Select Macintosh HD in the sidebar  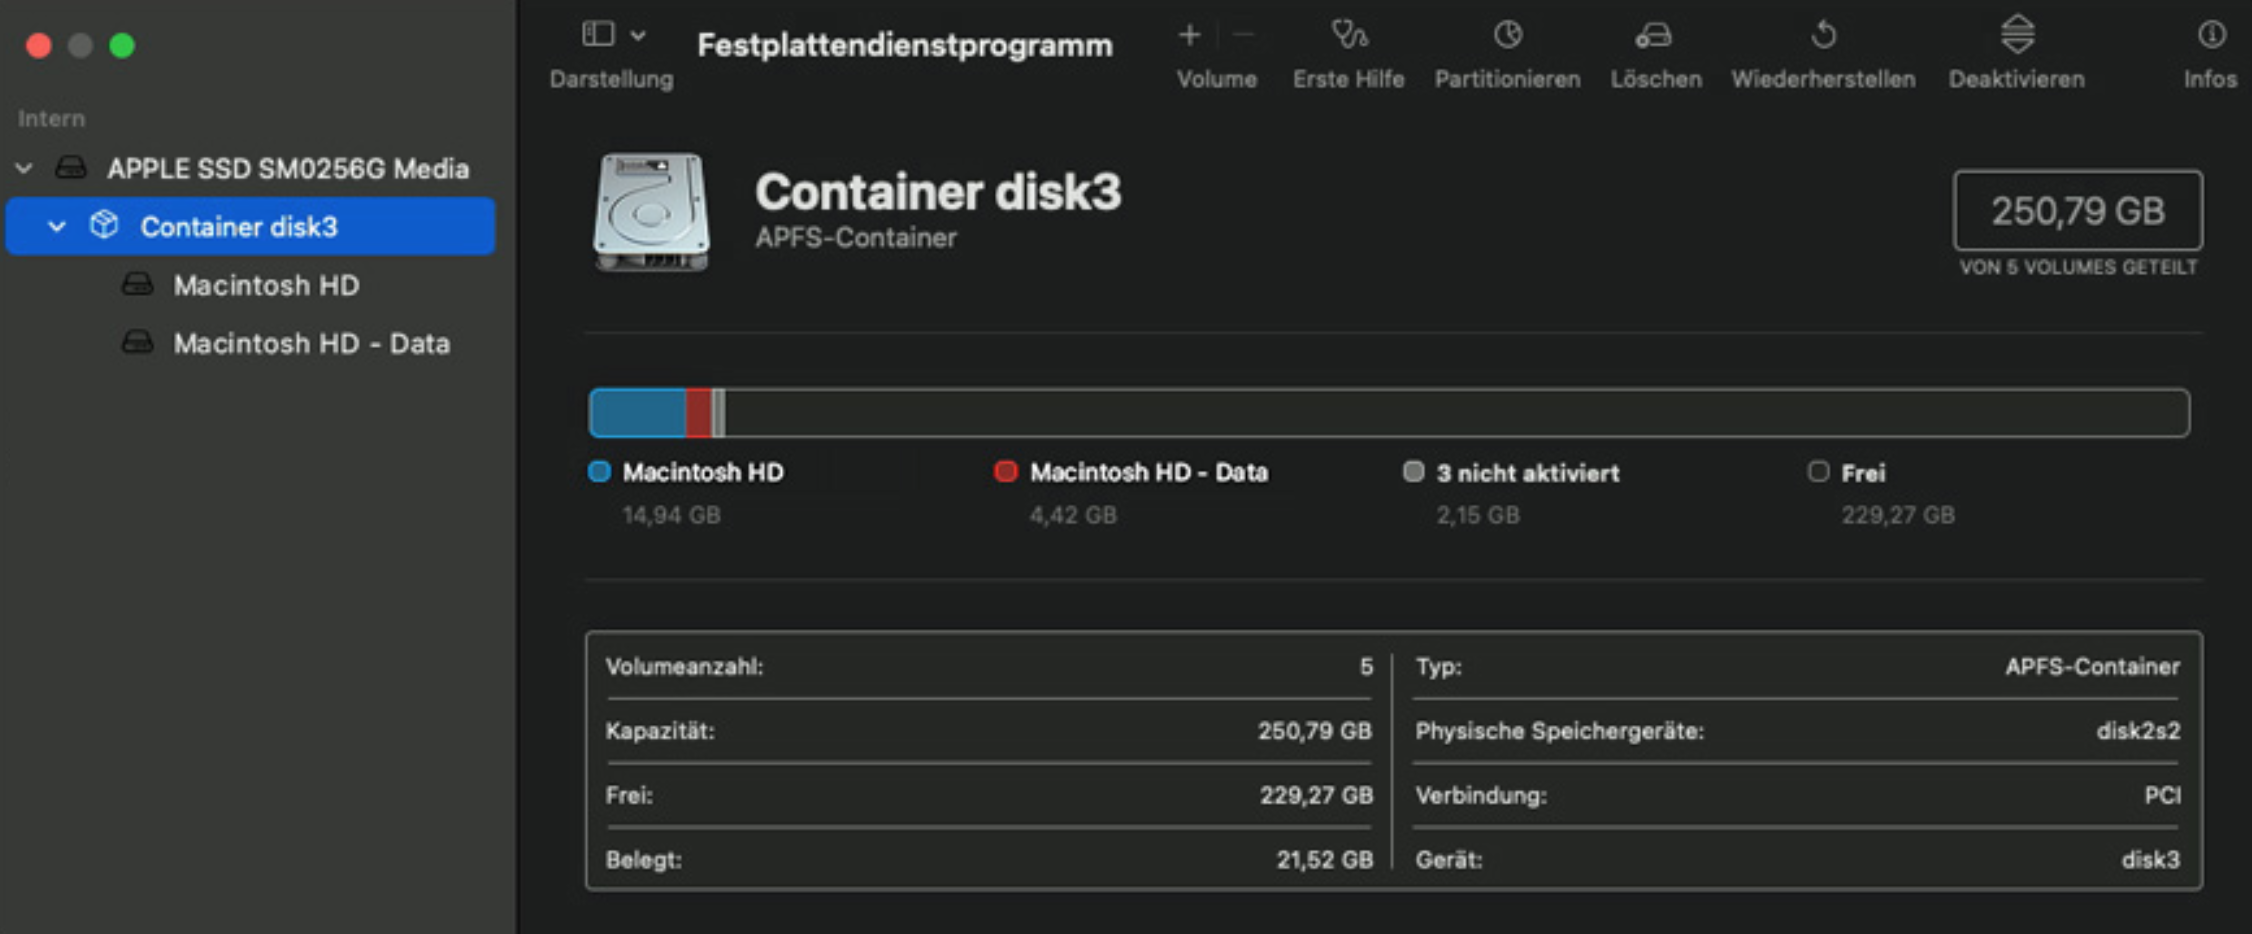point(266,286)
